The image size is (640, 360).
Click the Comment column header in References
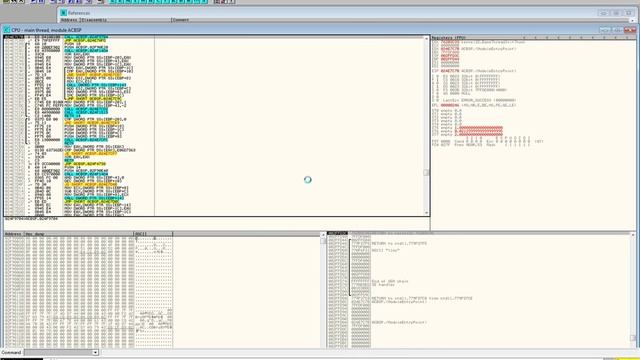pyautogui.click(x=400, y=20)
